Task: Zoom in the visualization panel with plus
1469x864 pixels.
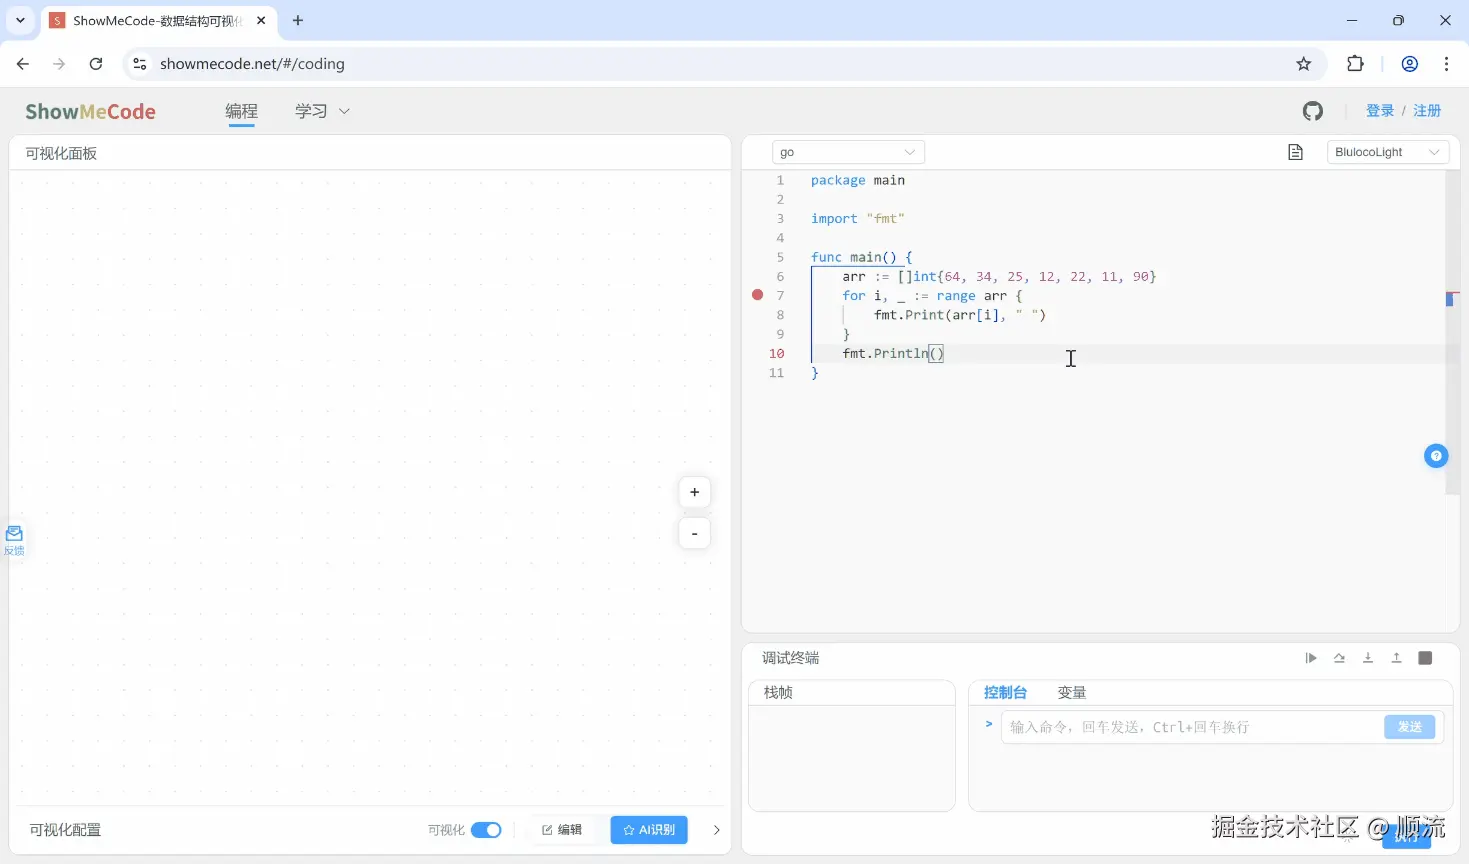Action: [x=694, y=492]
